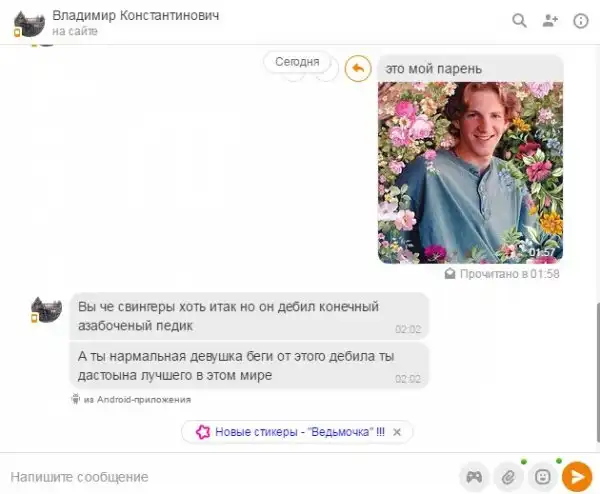Focus the "Напишите сообщение" input field
The width and height of the screenshot is (600, 494).
click(230, 477)
